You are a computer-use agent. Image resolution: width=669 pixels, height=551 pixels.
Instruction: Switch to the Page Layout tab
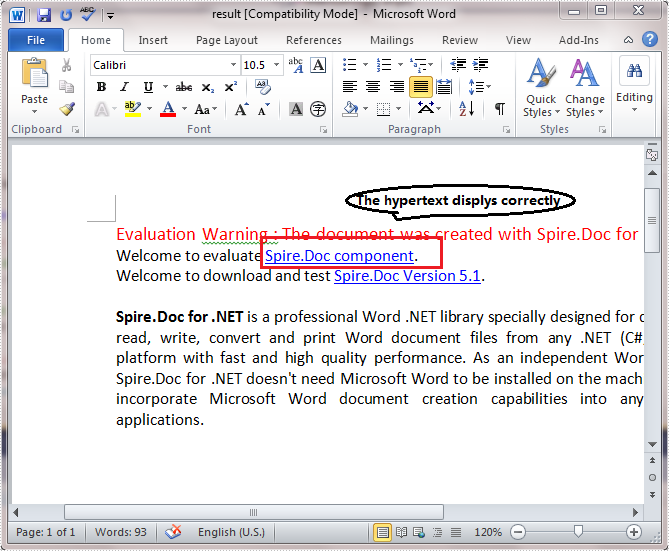227,40
